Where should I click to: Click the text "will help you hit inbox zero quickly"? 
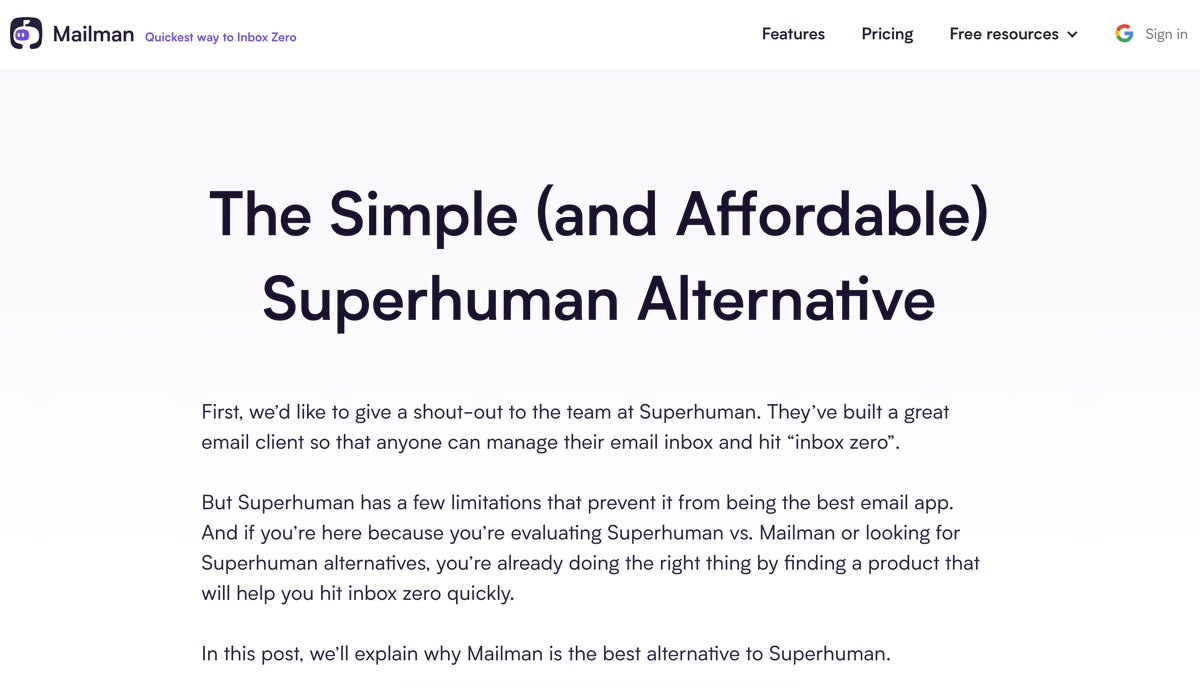pyautogui.click(x=357, y=593)
